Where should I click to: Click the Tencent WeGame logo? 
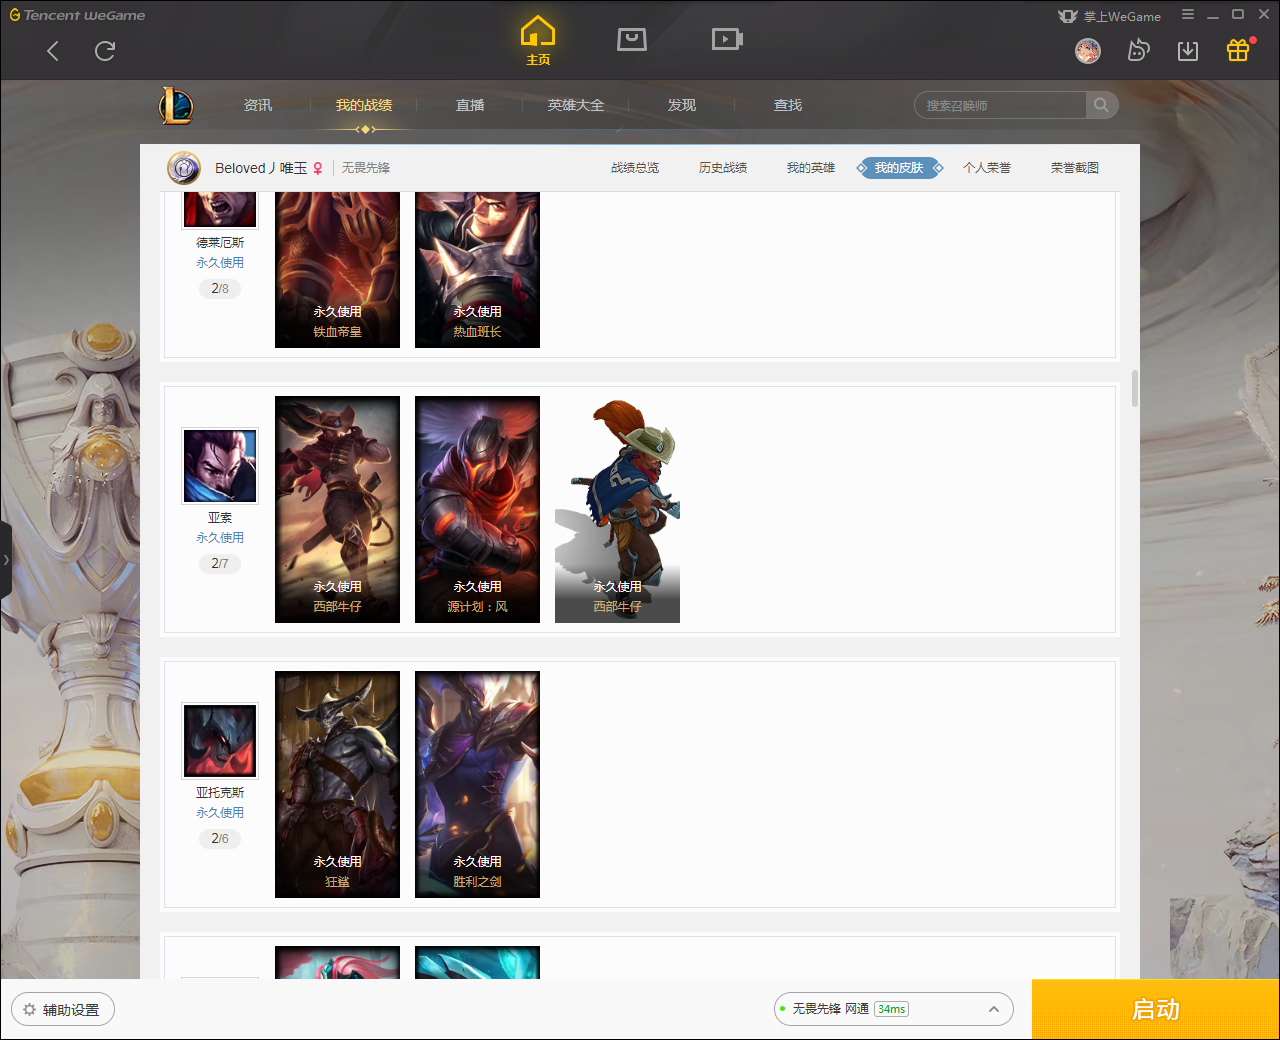coord(77,15)
